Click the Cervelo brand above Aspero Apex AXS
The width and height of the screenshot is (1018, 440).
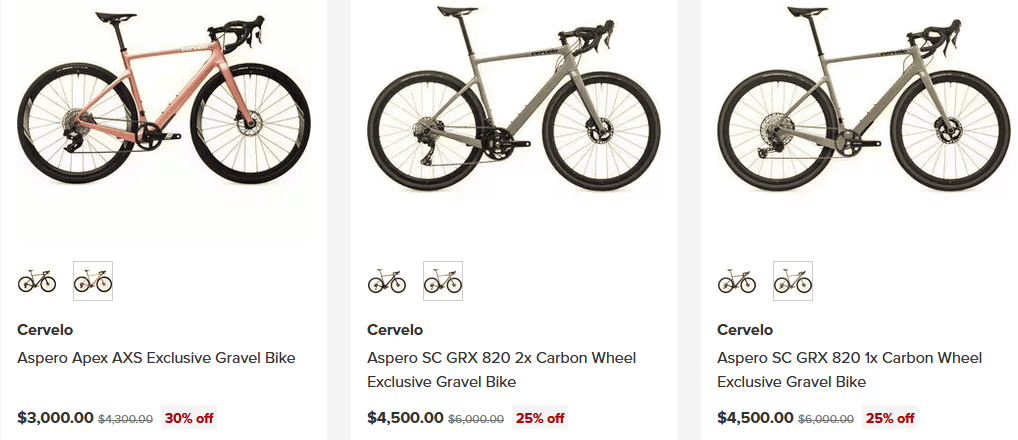tap(45, 330)
